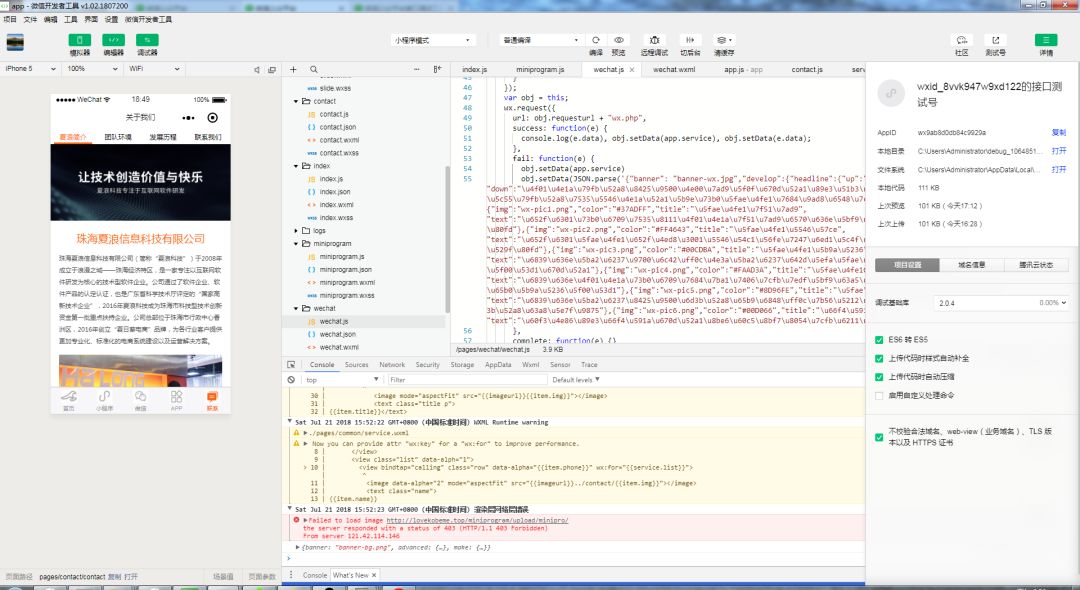The image size is (1080, 590).
Task: Open the iPhone 5 device dropdown
Action: pos(30,69)
